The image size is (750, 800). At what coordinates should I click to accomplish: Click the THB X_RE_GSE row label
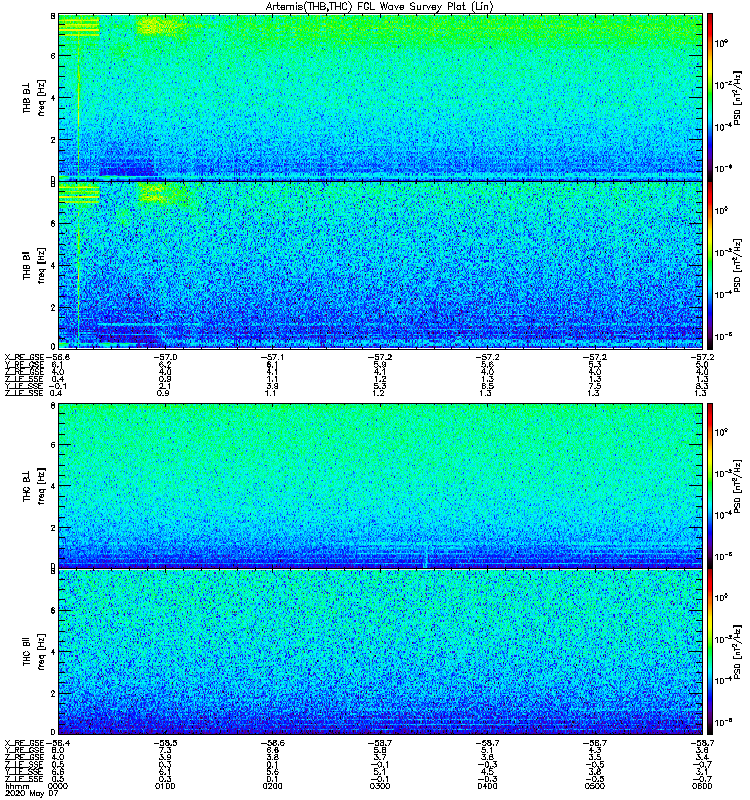pyautogui.click(x=24, y=357)
